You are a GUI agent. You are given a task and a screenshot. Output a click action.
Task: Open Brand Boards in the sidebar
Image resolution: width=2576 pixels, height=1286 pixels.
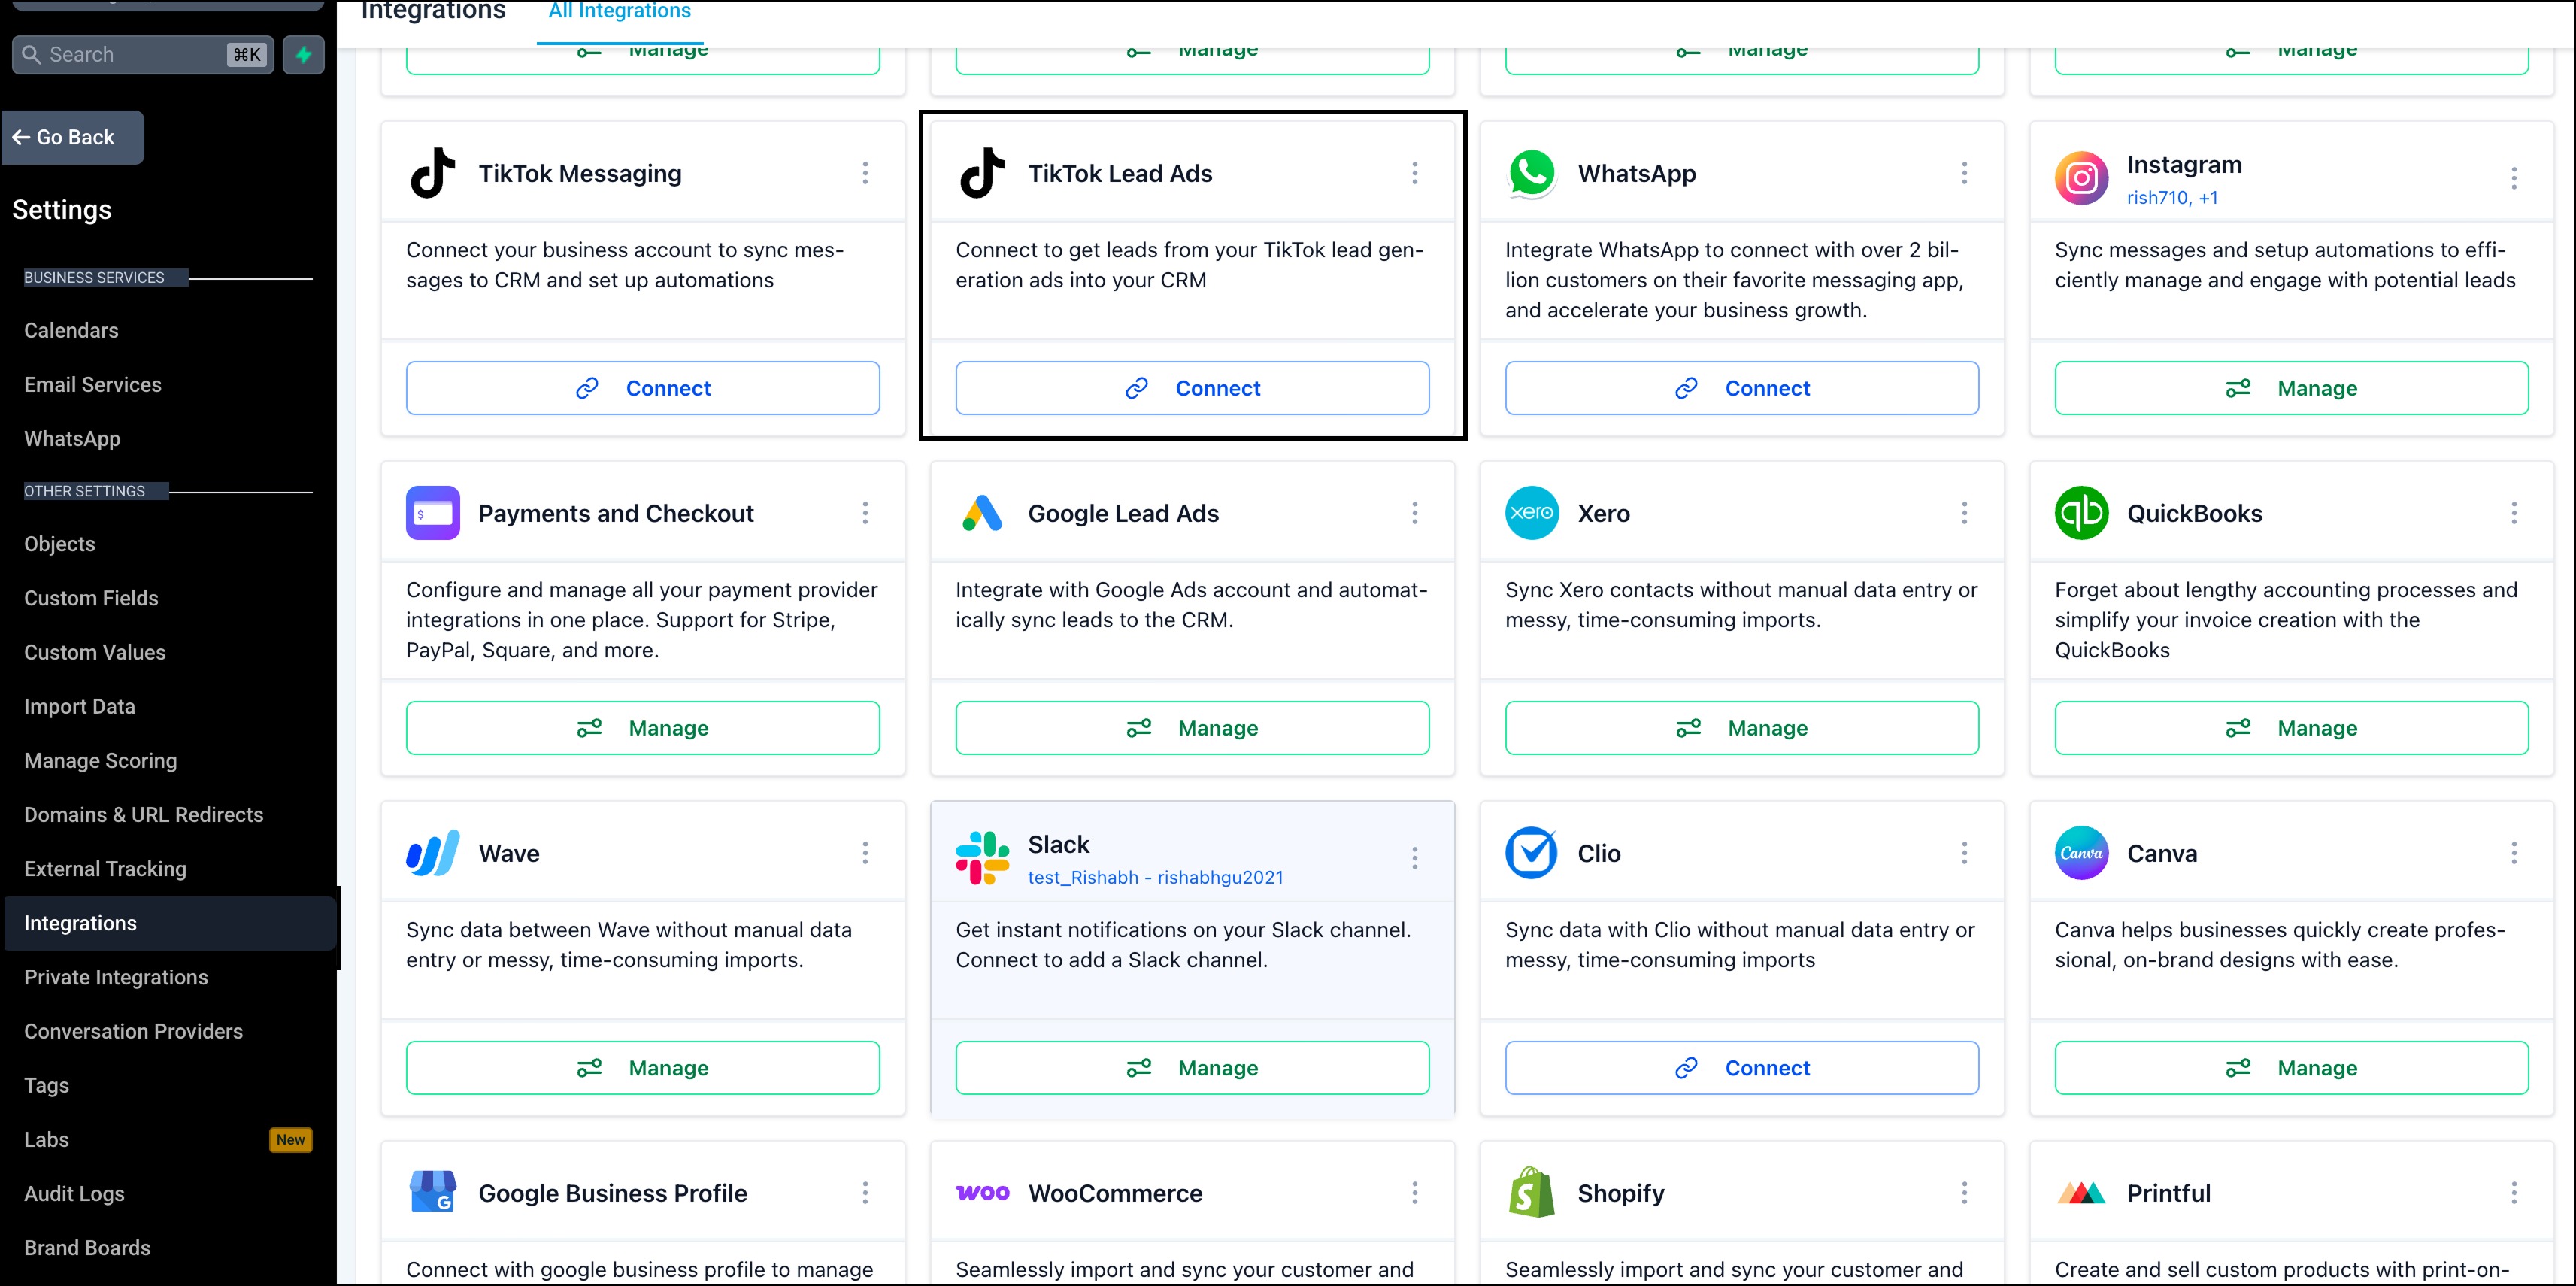tap(87, 1247)
